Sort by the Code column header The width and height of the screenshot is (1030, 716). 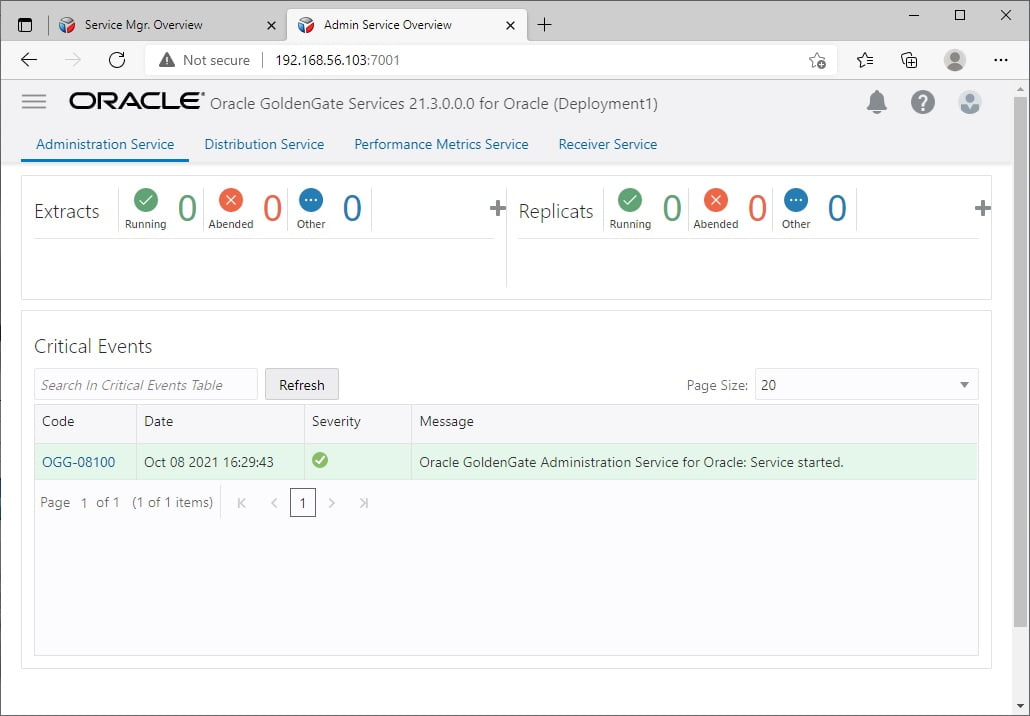[85, 423]
